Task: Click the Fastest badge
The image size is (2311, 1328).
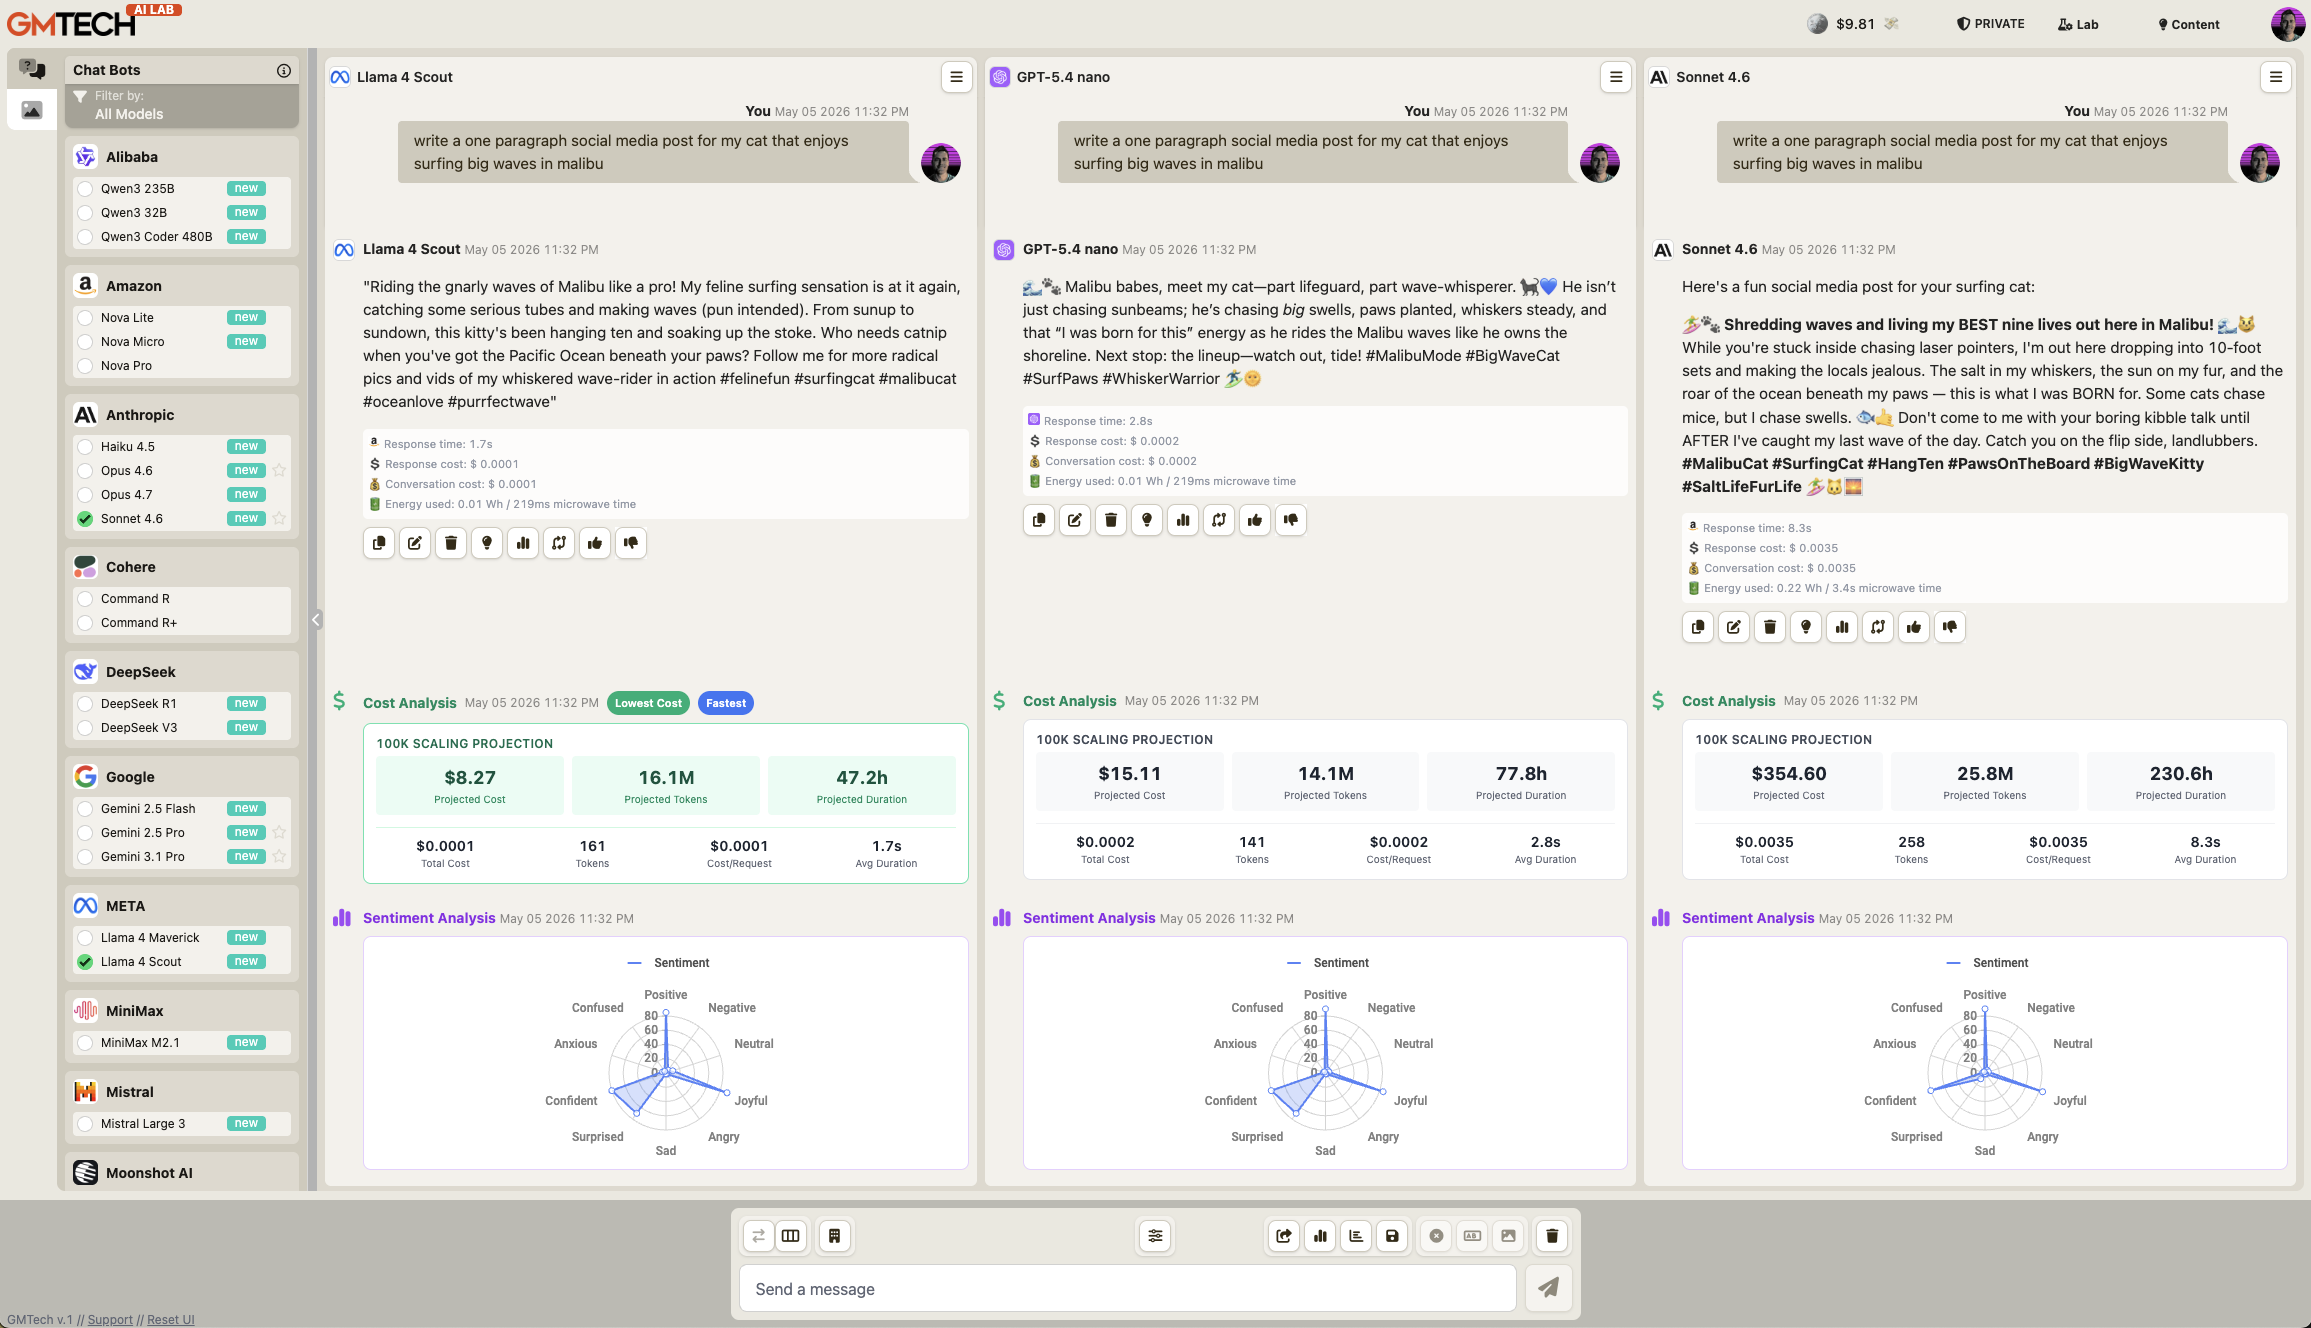Action: pyautogui.click(x=726, y=703)
